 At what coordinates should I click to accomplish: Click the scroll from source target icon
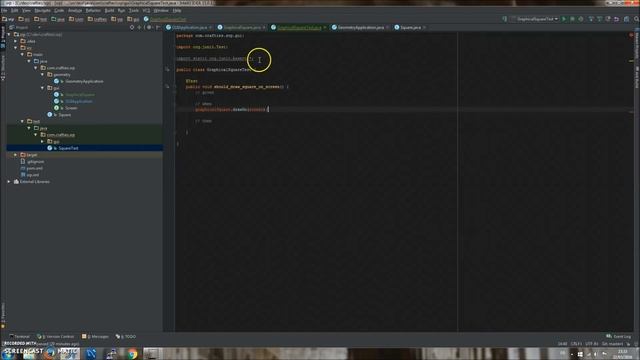132,27
